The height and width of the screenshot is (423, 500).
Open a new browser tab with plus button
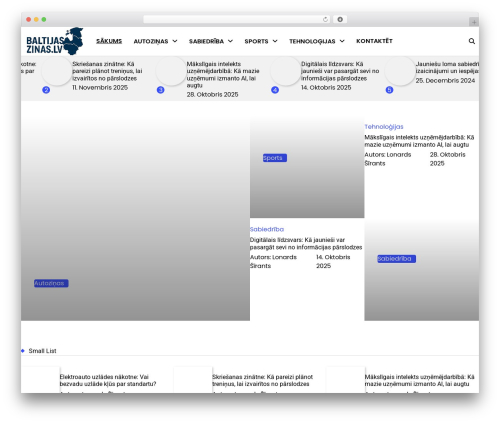(x=474, y=22)
